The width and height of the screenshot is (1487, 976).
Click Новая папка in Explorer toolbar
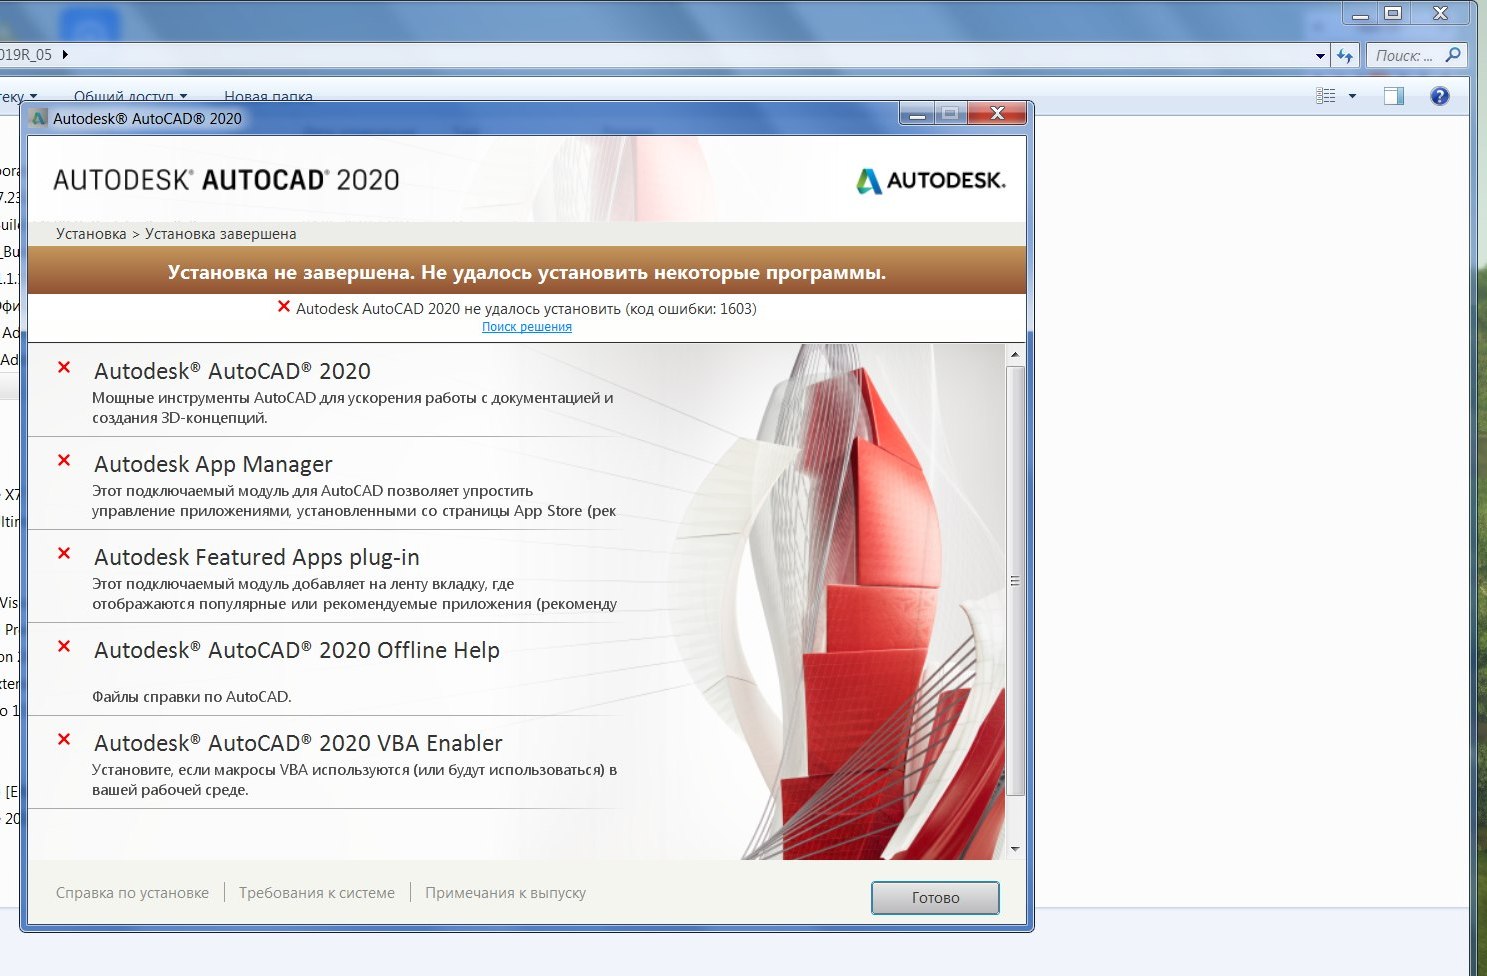click(x=268, y=96)
